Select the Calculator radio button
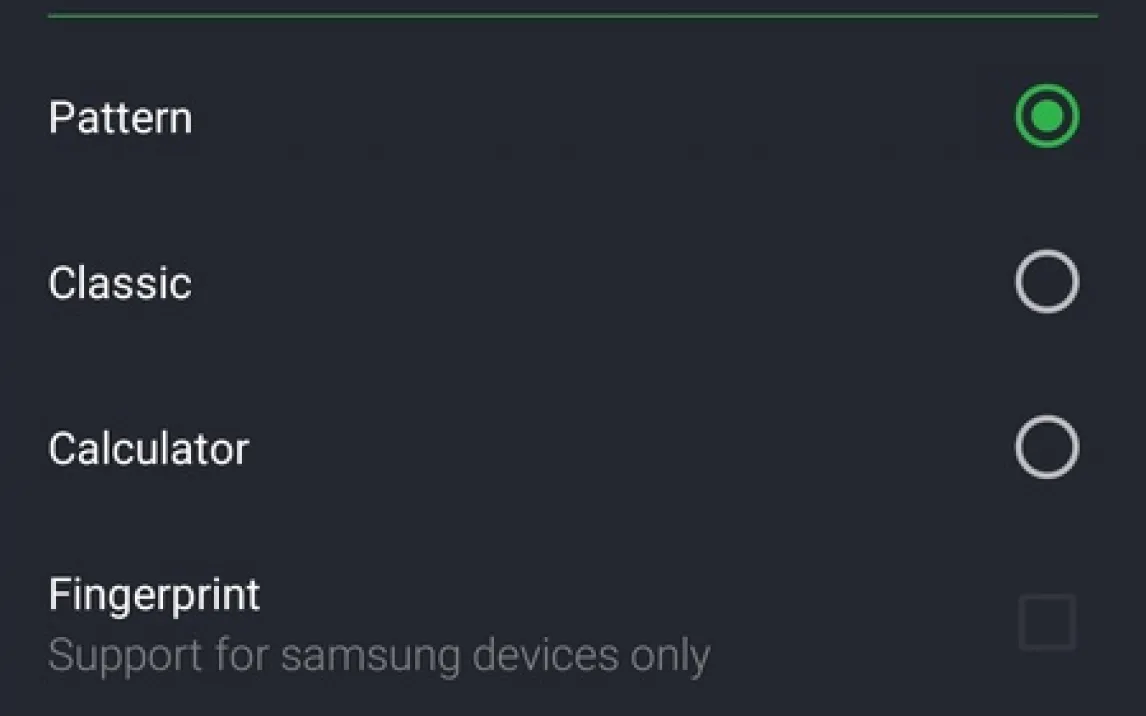 click(x=1047, y=447)
